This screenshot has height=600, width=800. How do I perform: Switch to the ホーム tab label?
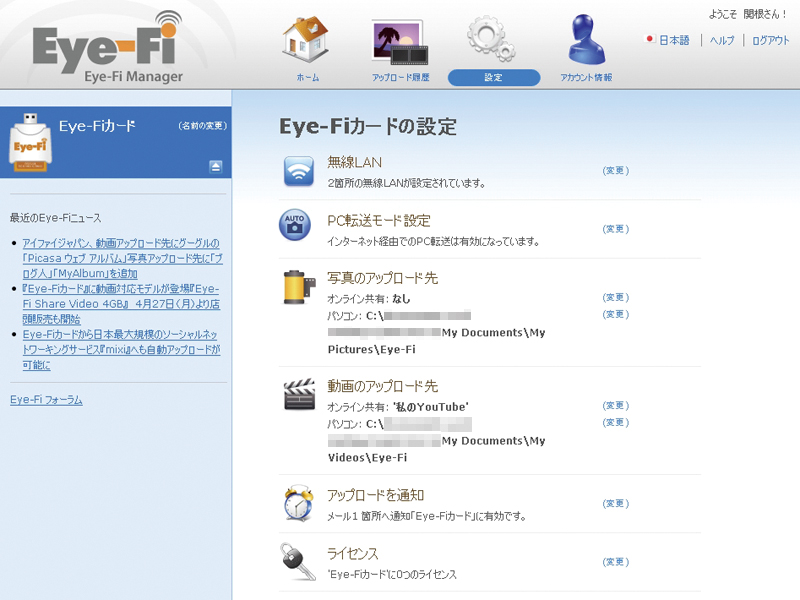(308, 78)
